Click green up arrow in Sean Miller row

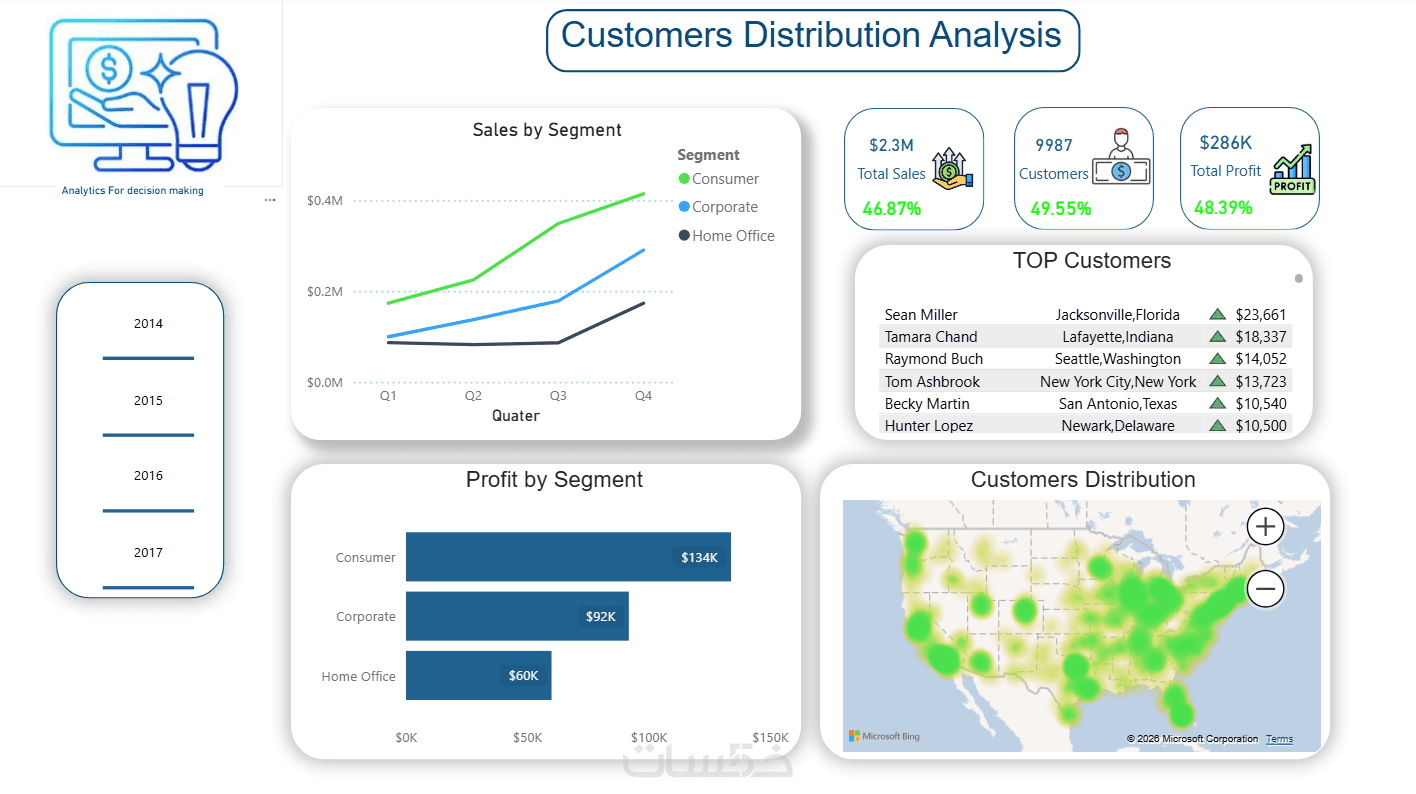[1218, 314]
